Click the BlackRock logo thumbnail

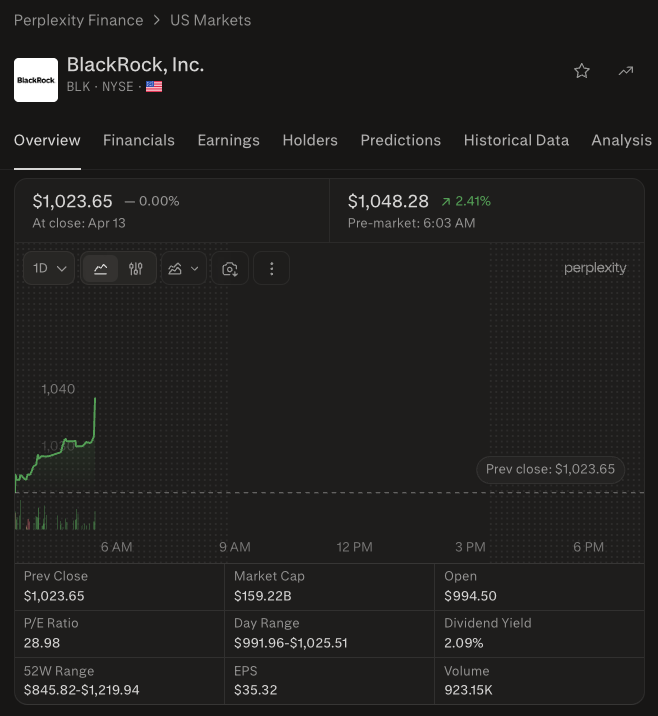(36, 80)
